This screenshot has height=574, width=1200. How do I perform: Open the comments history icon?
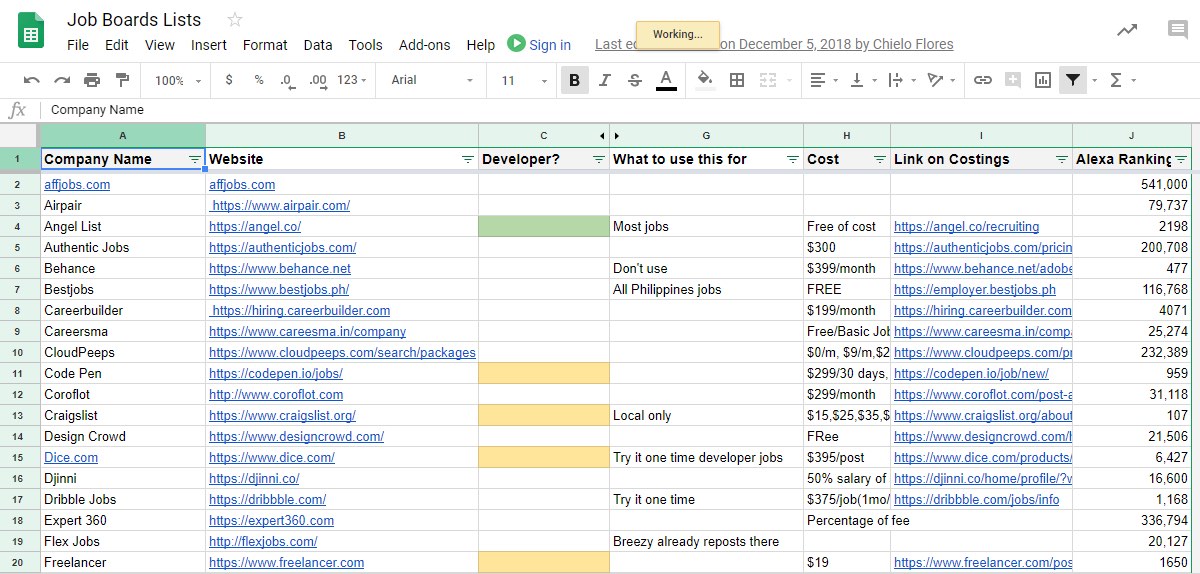(1178, 30)
